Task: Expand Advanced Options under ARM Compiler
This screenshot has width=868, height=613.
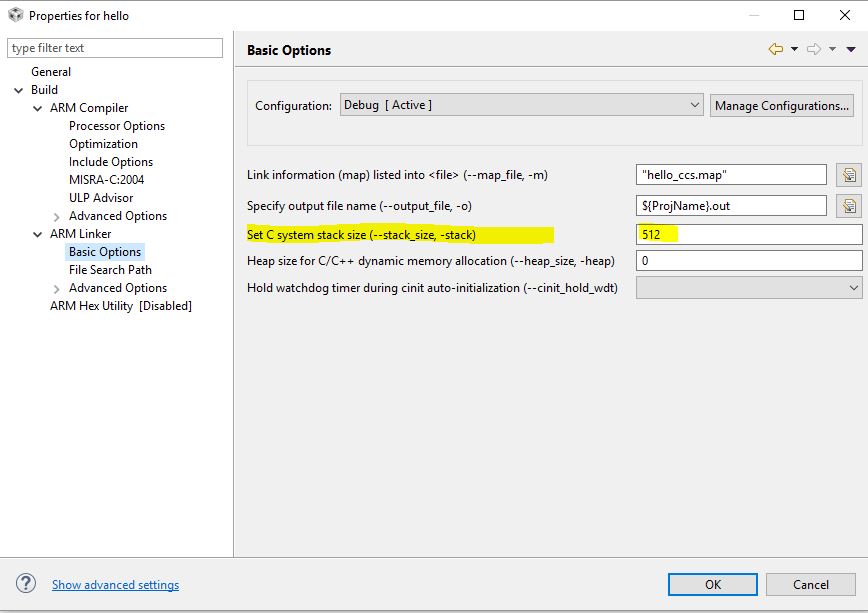Action: click(x=56, y=217)
